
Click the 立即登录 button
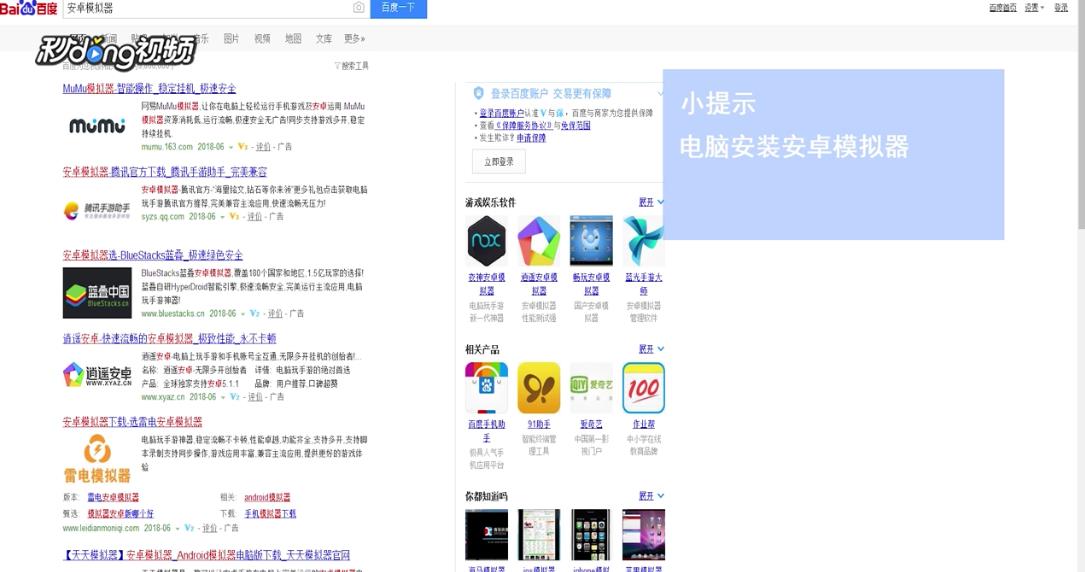pos(499,162)
